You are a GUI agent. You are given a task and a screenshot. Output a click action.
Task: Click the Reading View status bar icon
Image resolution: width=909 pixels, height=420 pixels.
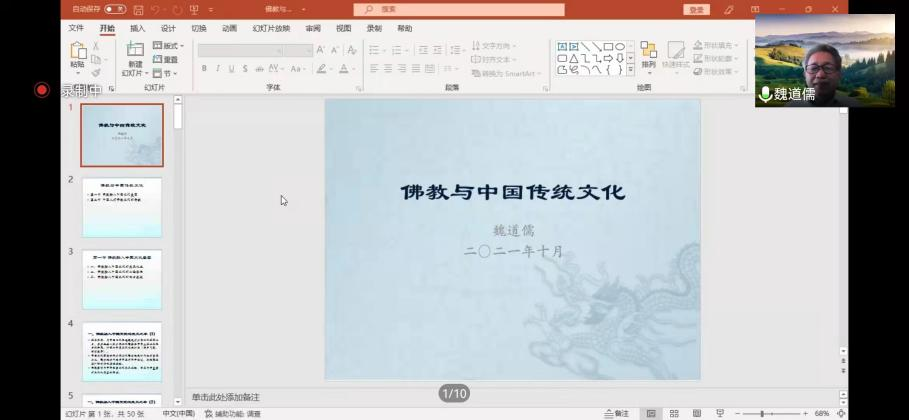695,413
